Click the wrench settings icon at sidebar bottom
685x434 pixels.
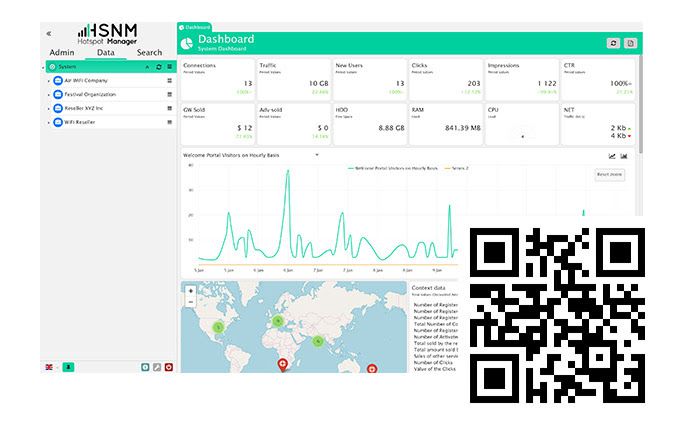tap(157, 367)
